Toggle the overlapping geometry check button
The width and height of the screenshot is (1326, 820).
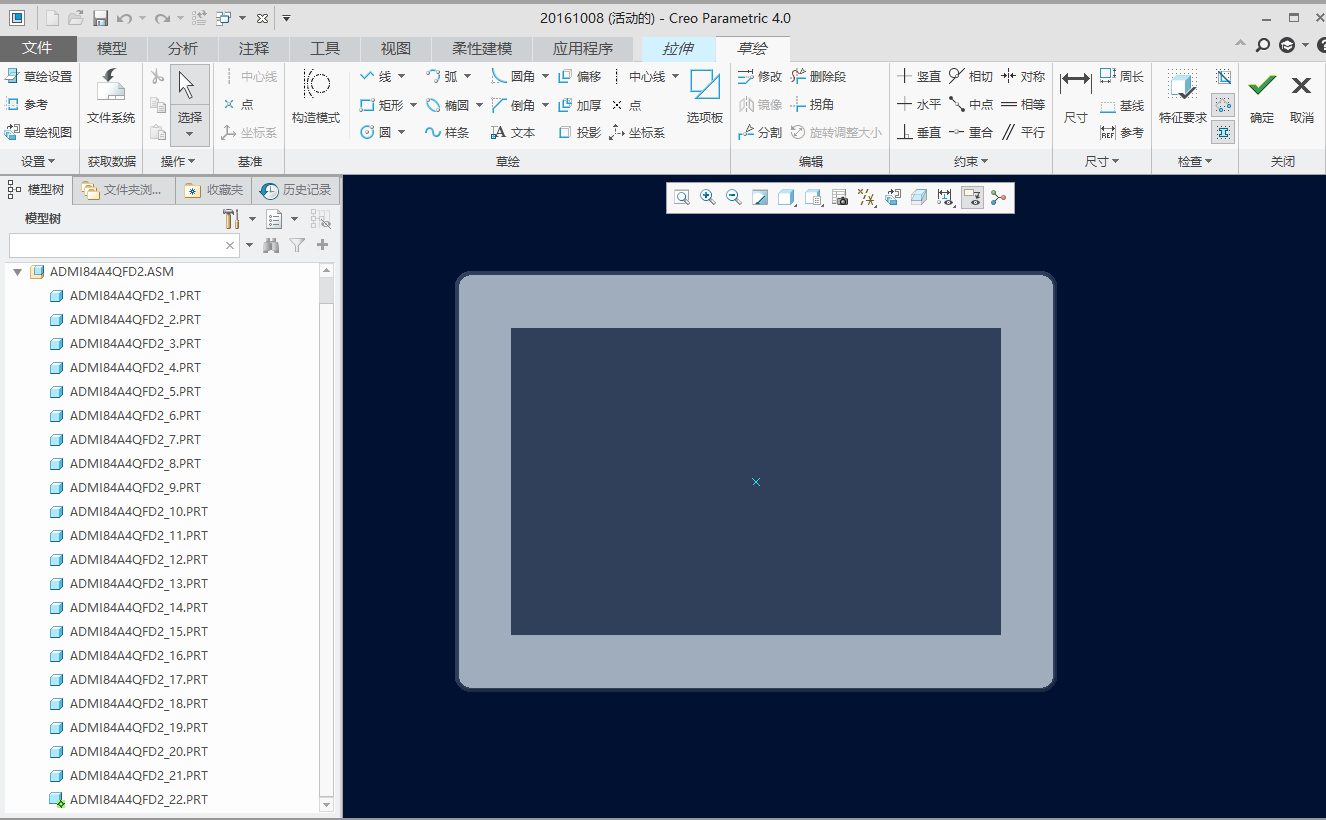click(x=1223, y=132)
